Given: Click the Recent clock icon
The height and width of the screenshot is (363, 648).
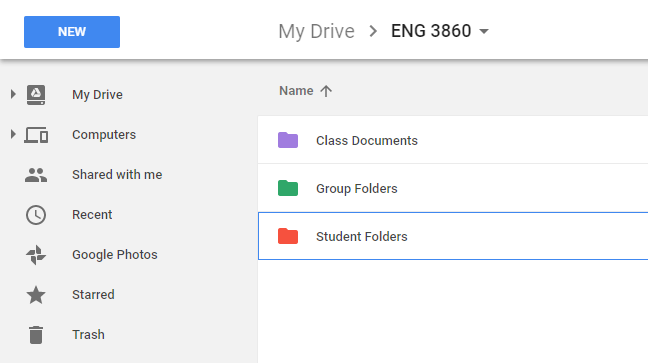Looking at the screenshot, I should [36, 215].
